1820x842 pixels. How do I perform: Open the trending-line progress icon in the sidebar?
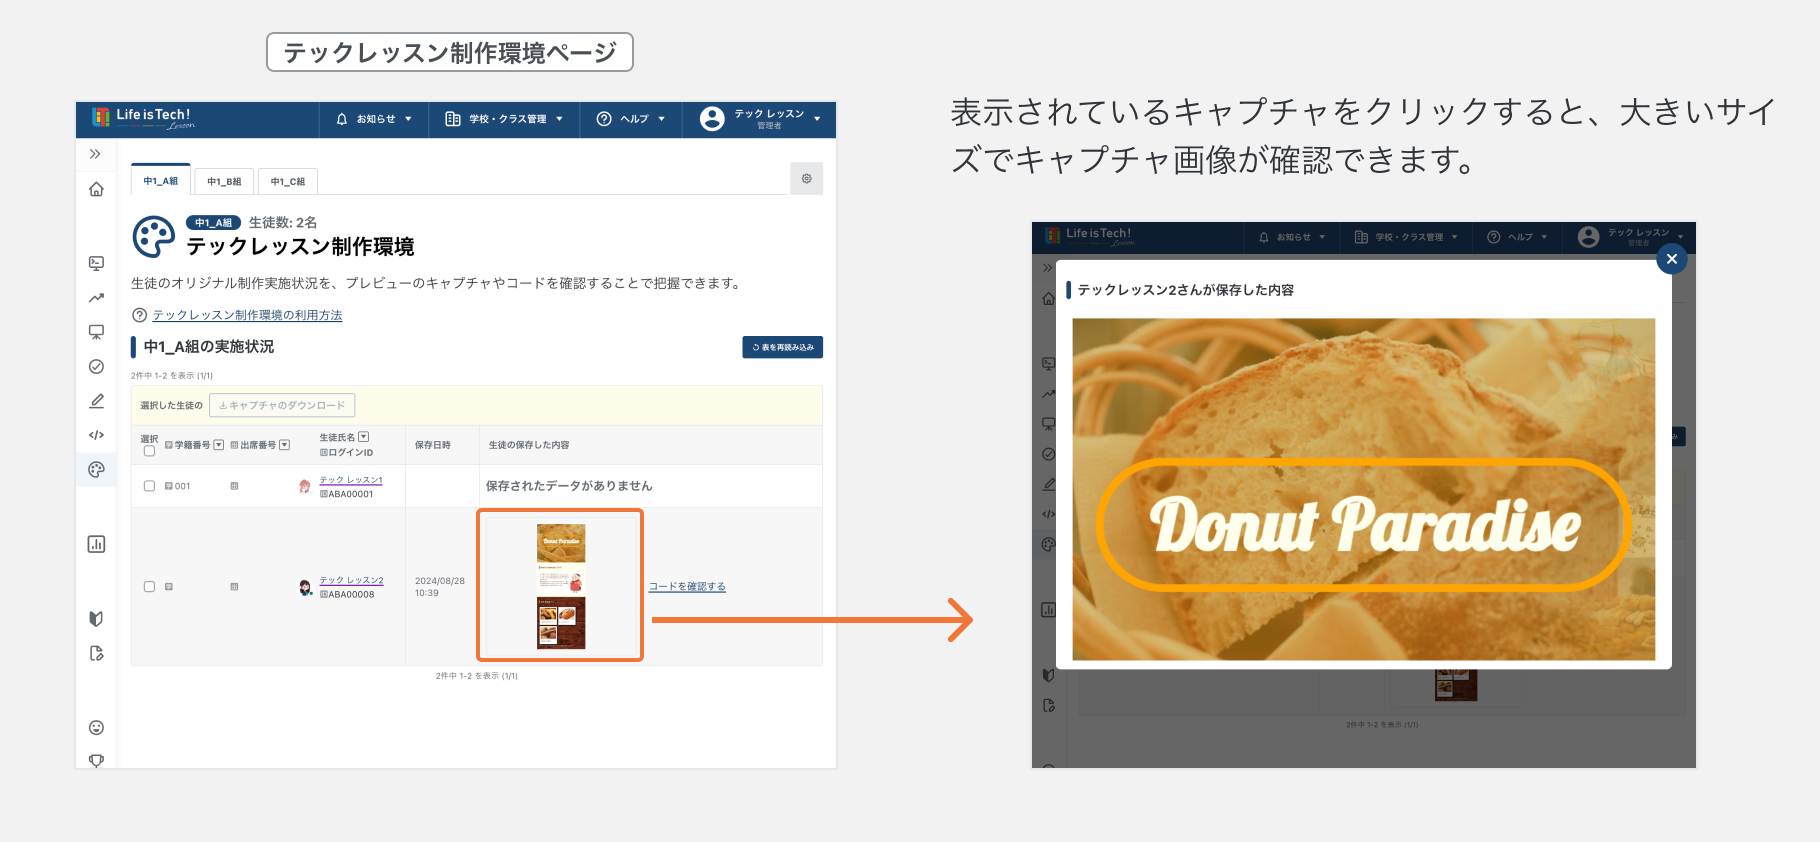pyautogui.click(x=96, y=297)
